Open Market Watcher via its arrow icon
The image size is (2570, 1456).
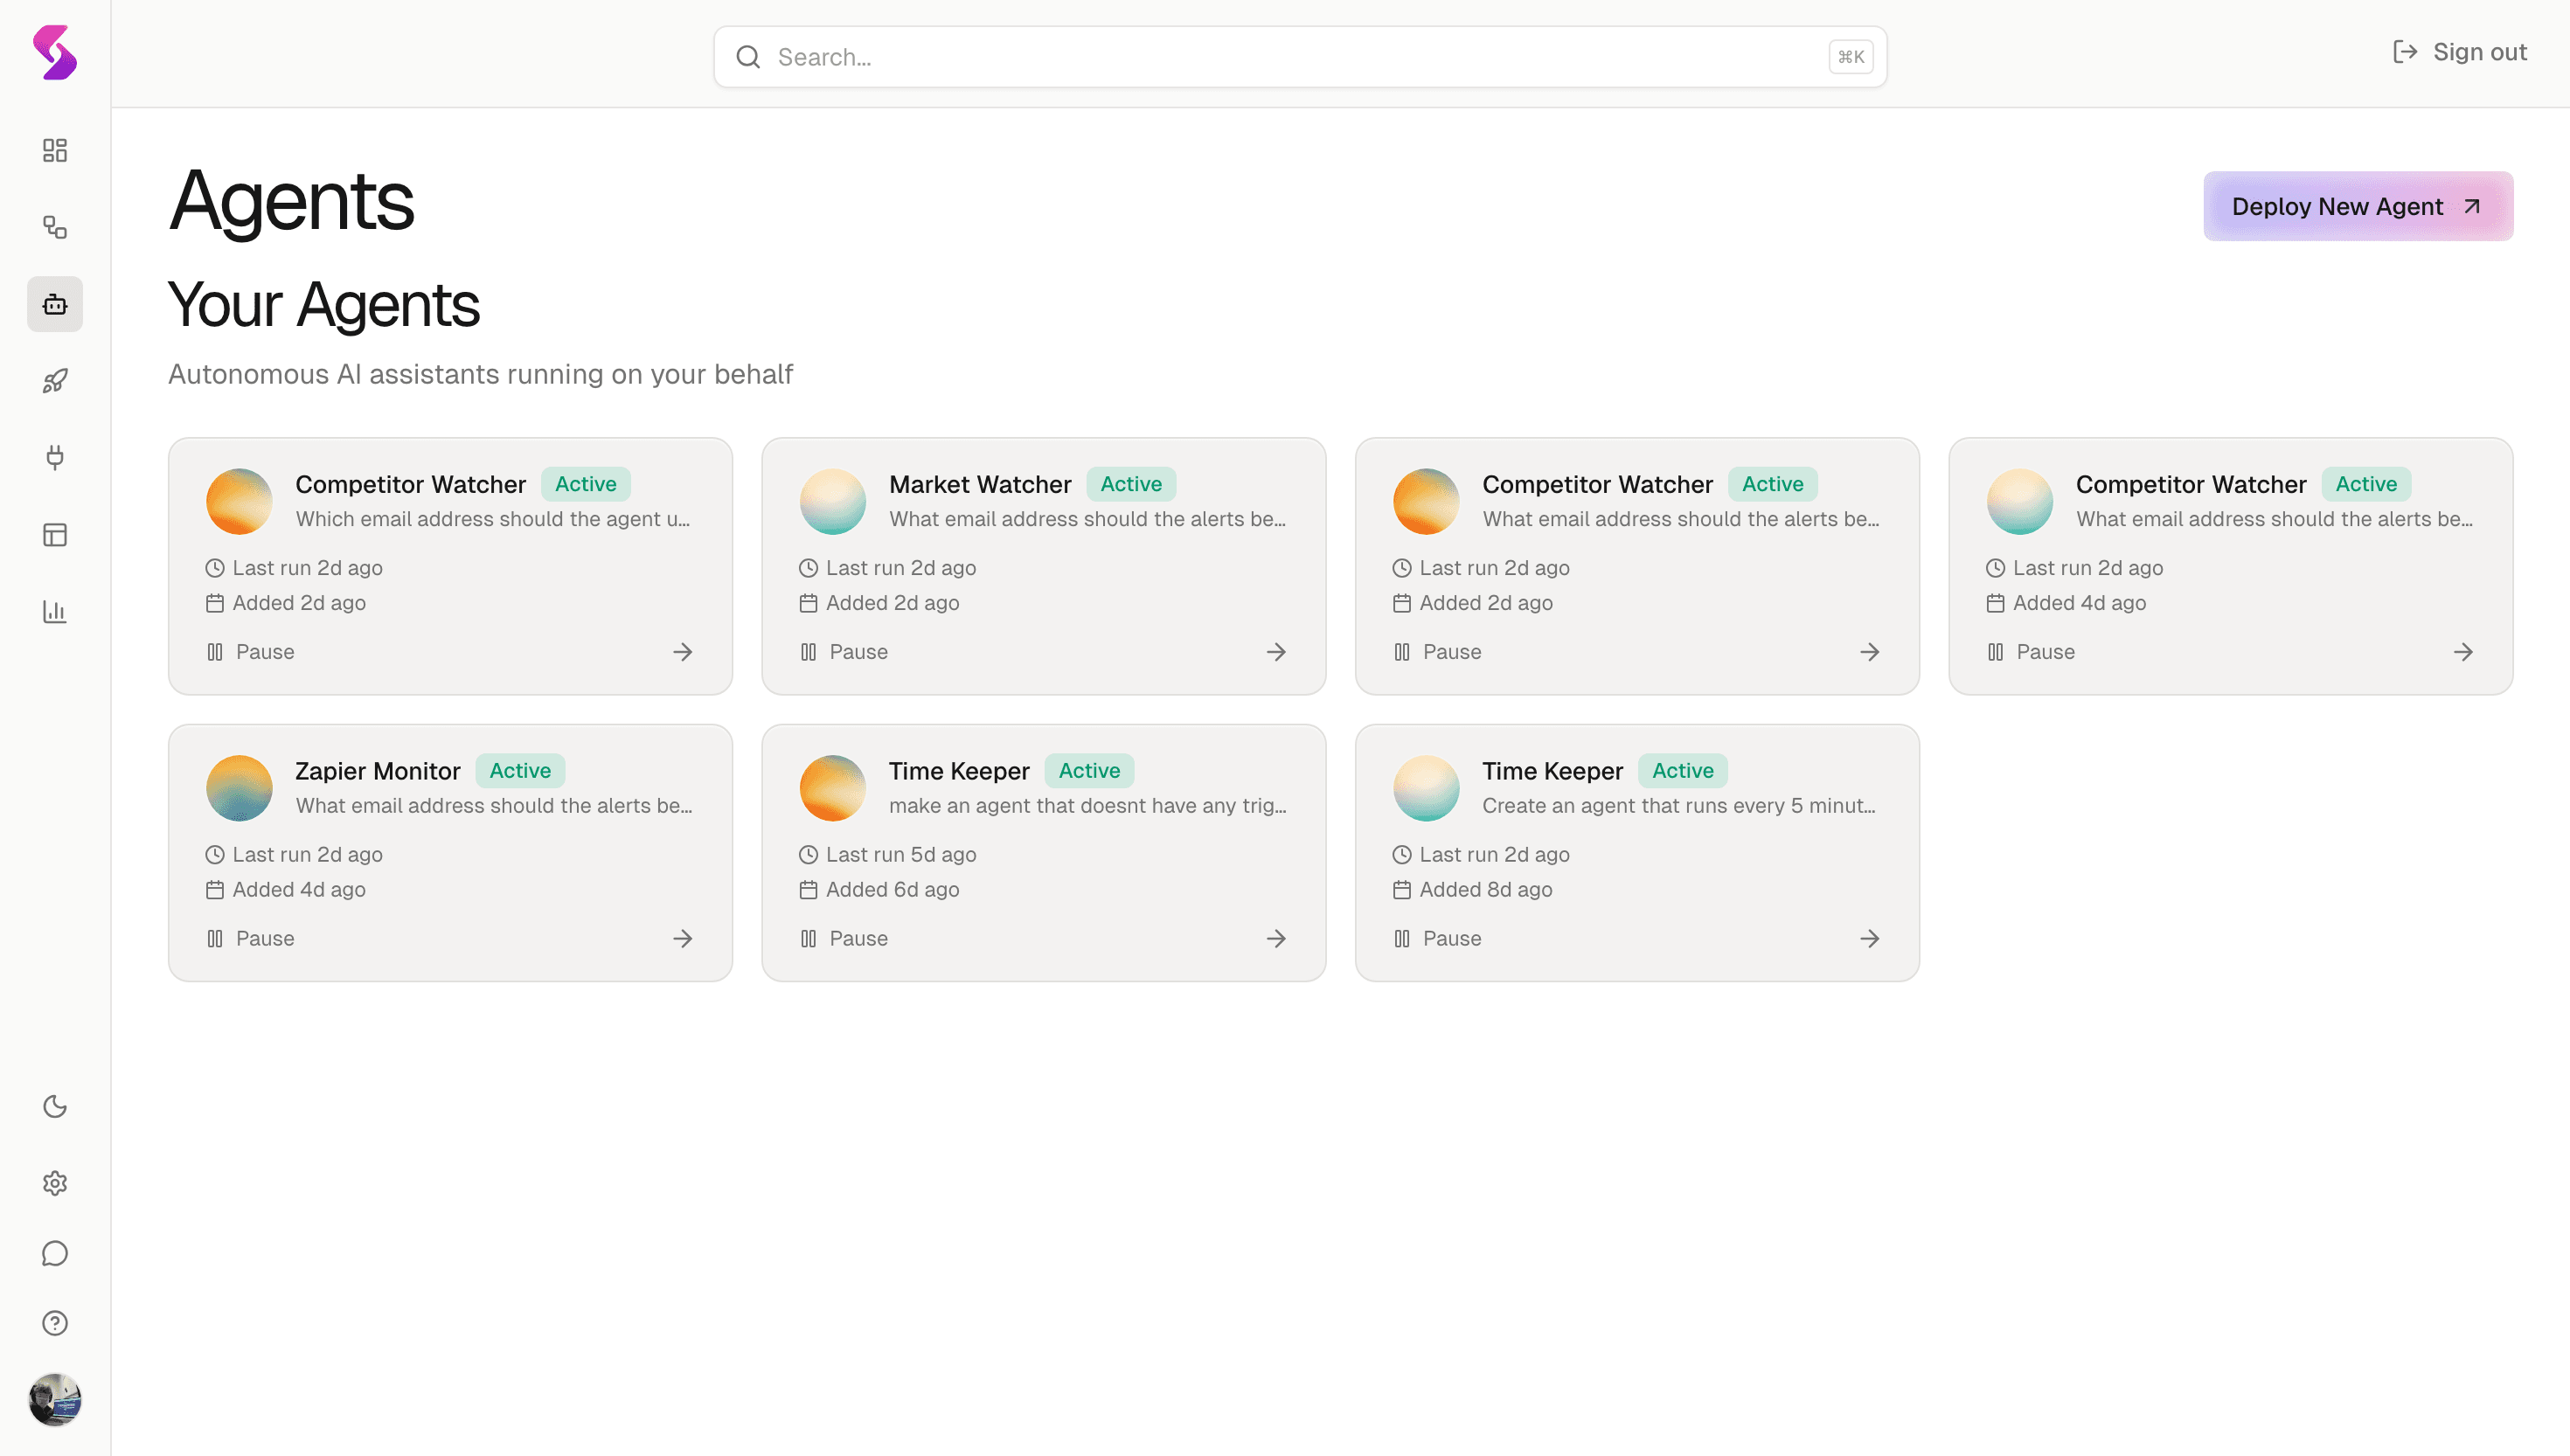(1276, 652)
